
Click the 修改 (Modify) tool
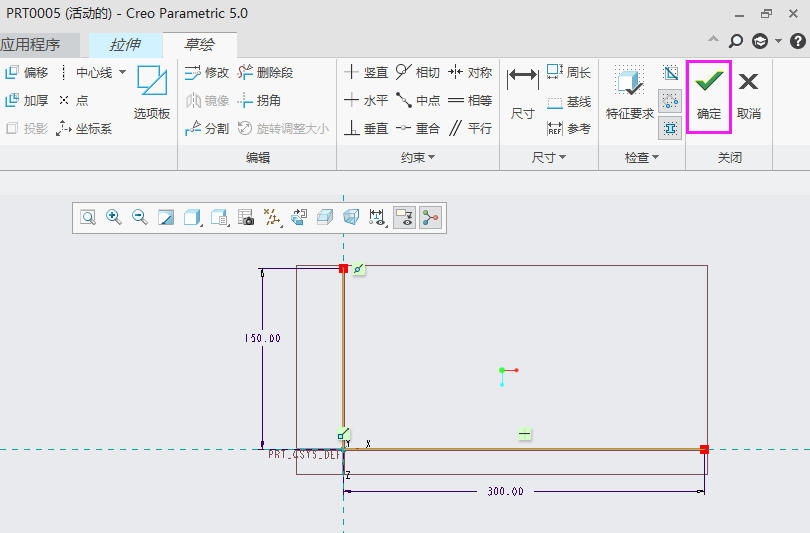coord(207,73)
